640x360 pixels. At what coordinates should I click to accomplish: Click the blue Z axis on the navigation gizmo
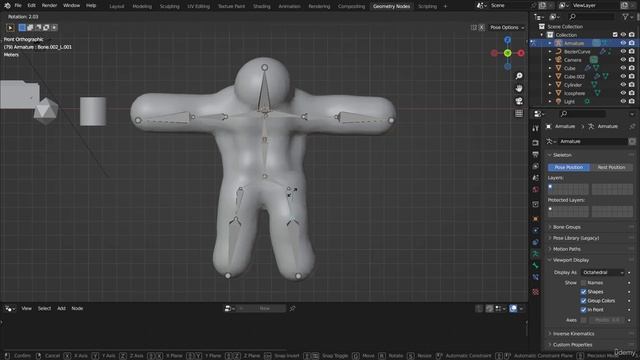507,40
